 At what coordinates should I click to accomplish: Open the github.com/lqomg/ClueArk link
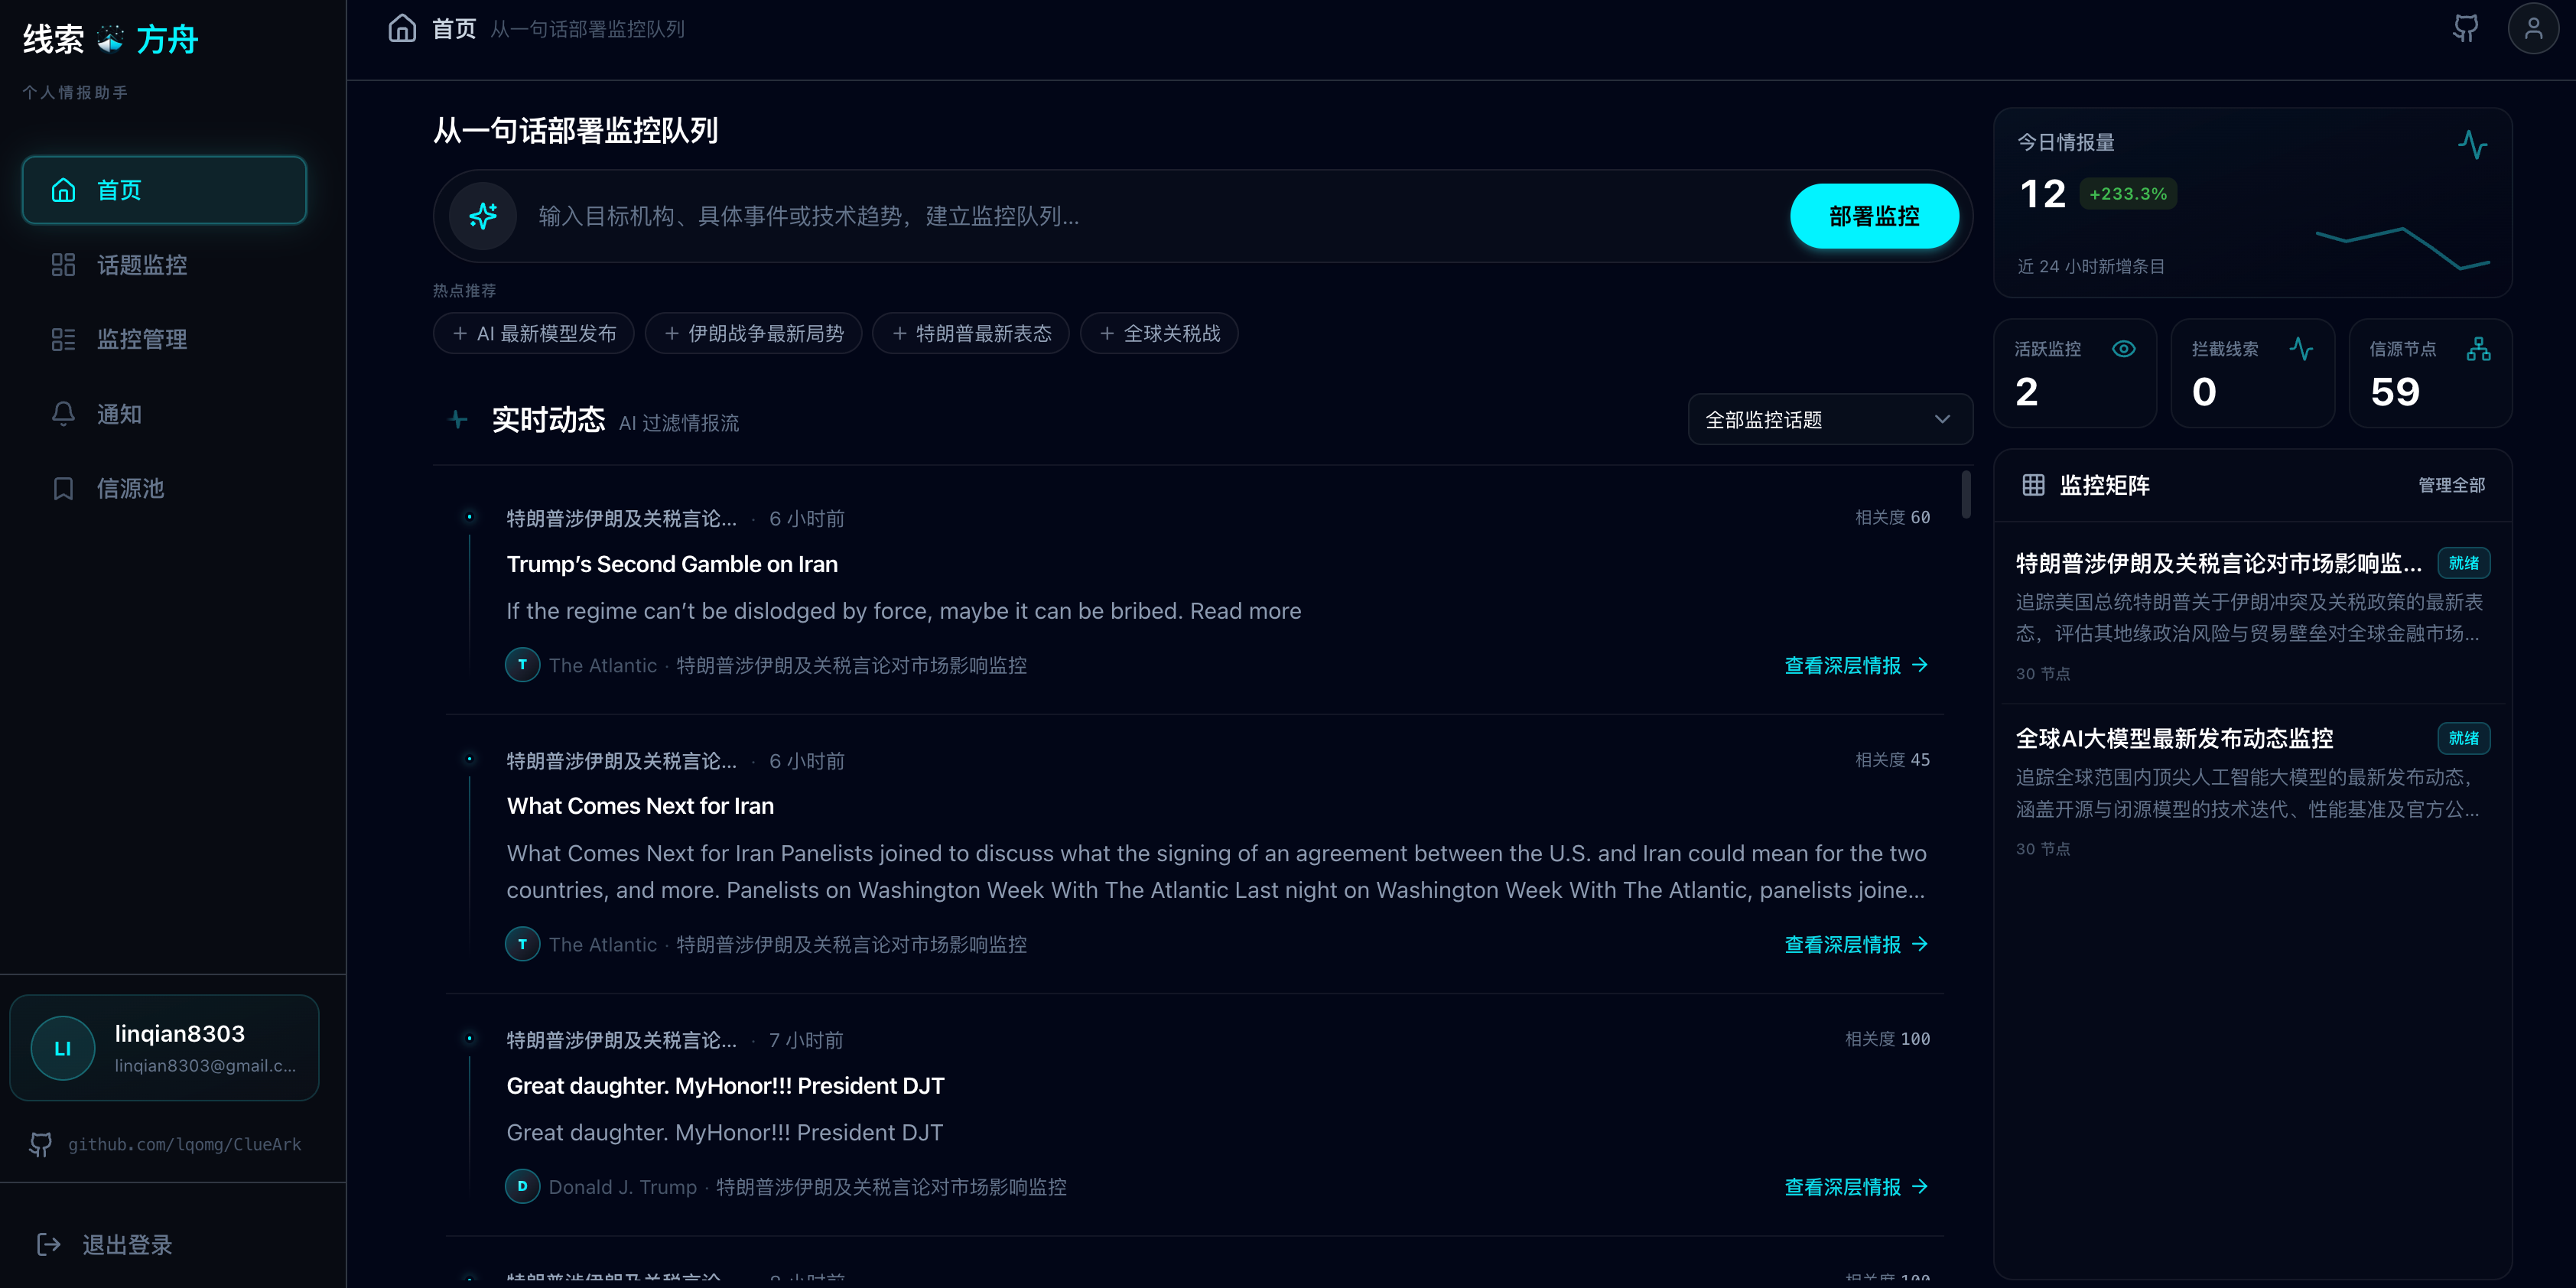tap(185, 1144)
